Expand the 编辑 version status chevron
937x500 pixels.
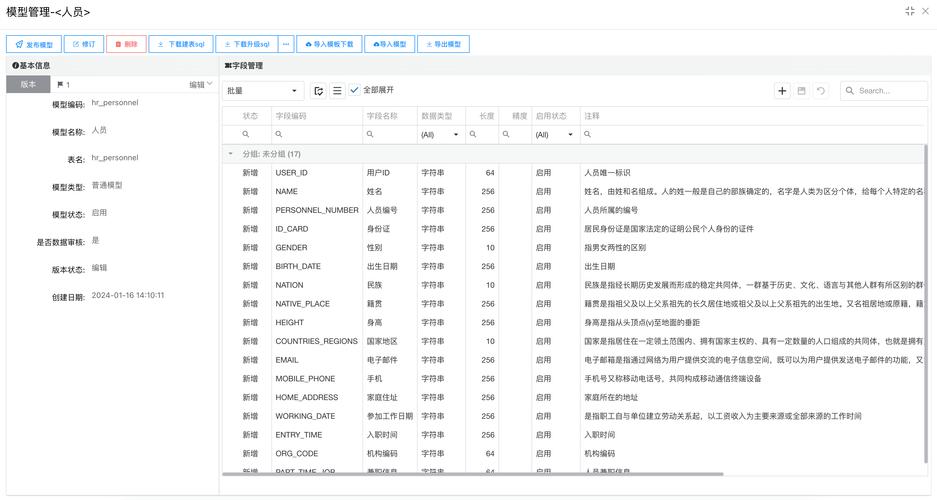(209, 84)
